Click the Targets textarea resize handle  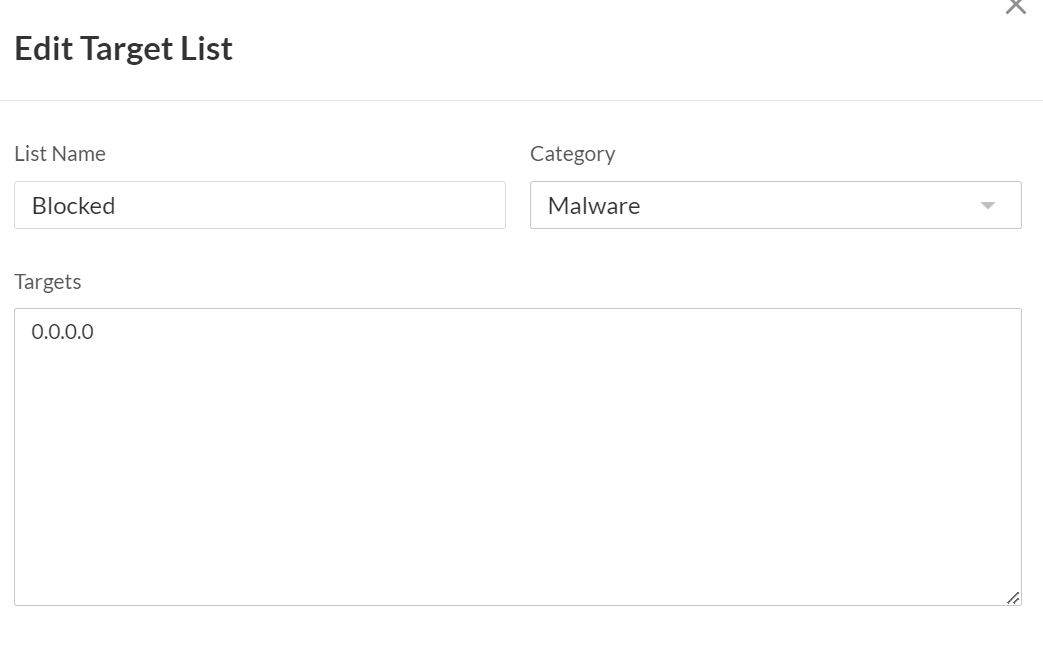[1013, 597]
